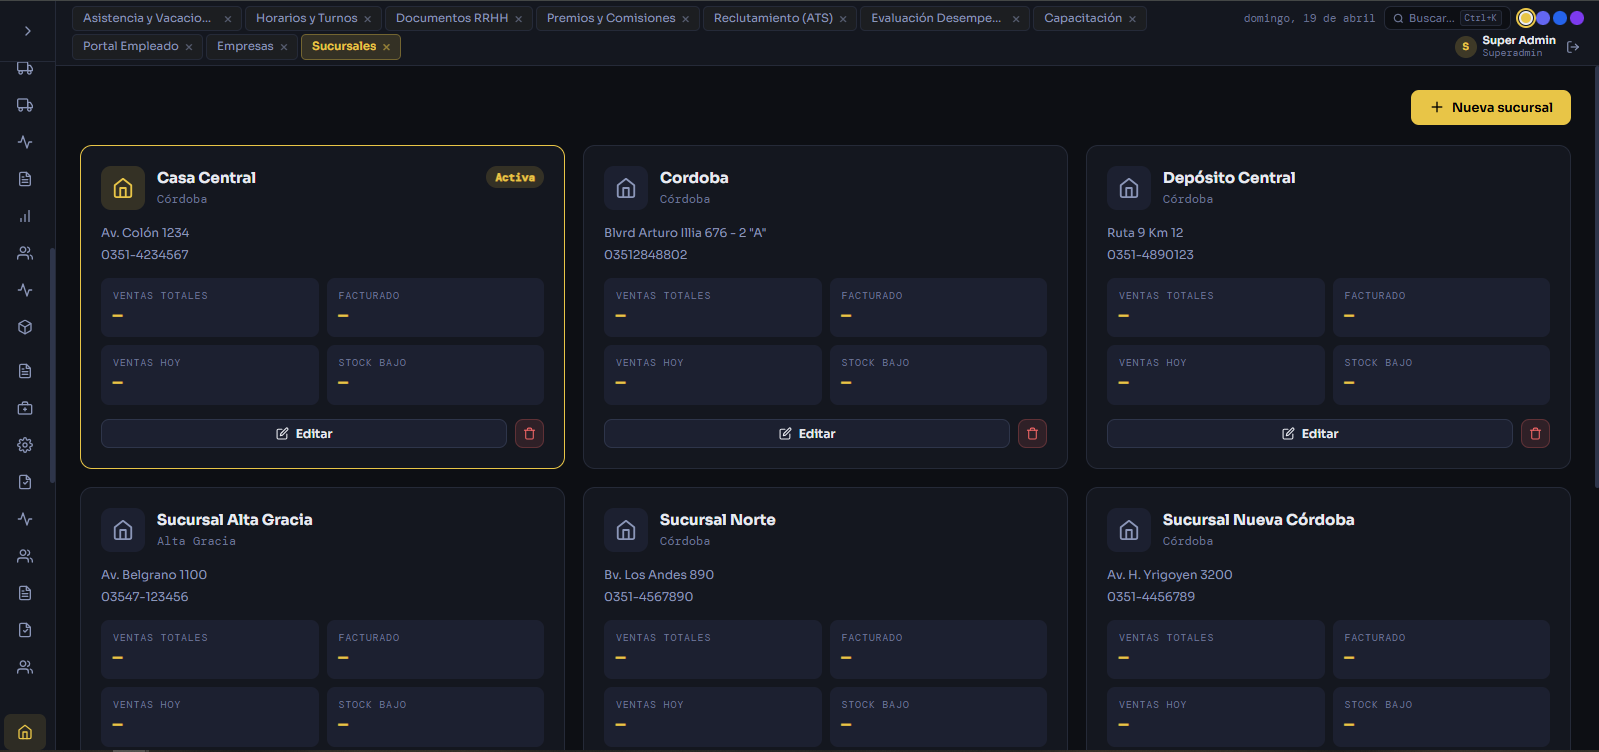Edit the Cordoba branch
1599x752 pixels.
pos(806,433)
